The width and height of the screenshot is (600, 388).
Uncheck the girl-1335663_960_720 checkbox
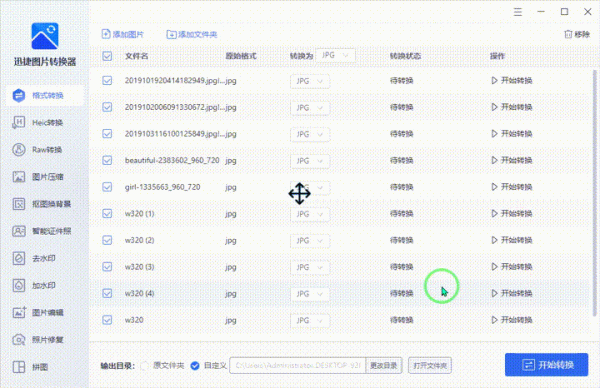[107, 187]
